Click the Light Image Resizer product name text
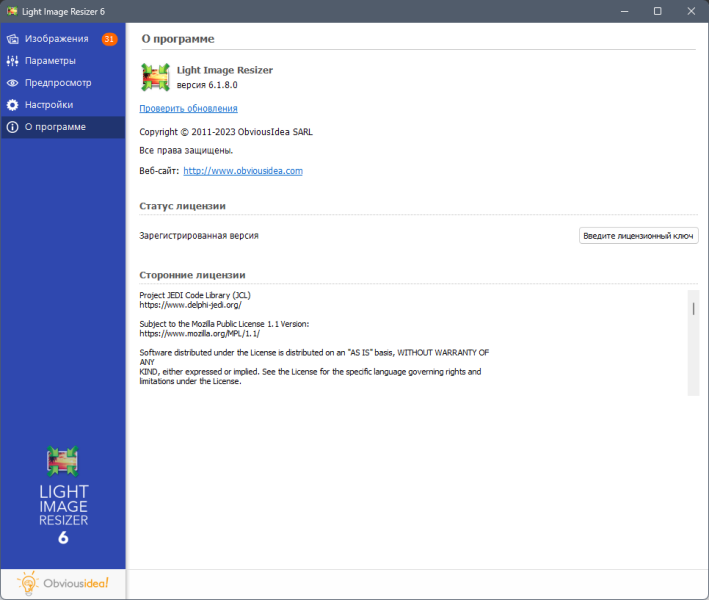The width and height of the screenshot is (709, 600). coord(225,70)
